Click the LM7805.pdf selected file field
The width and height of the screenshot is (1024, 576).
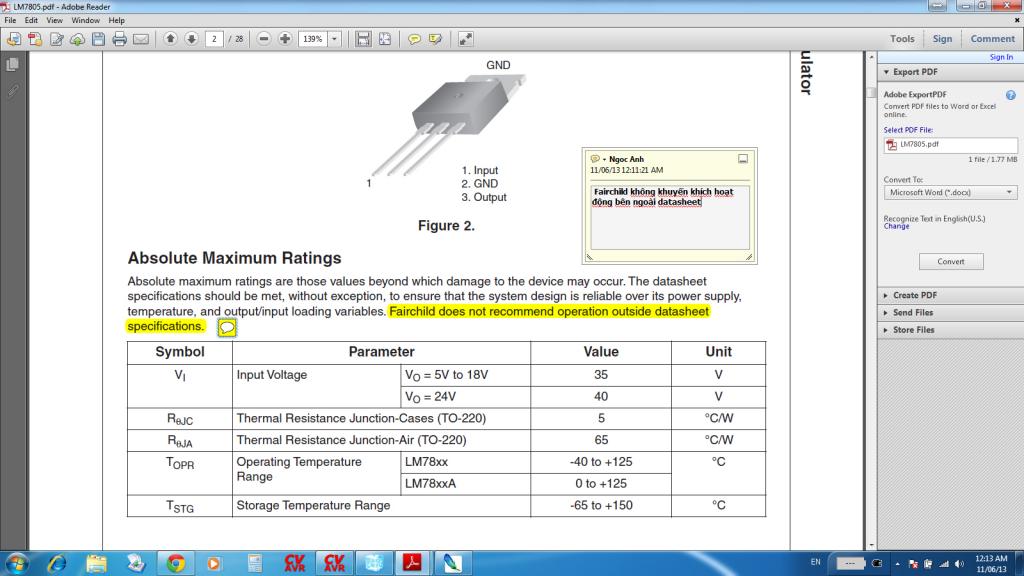950,145
